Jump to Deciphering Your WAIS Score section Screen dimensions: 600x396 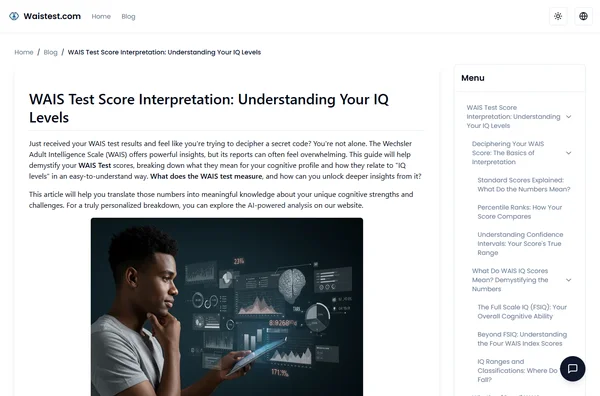tap(508, 153)
